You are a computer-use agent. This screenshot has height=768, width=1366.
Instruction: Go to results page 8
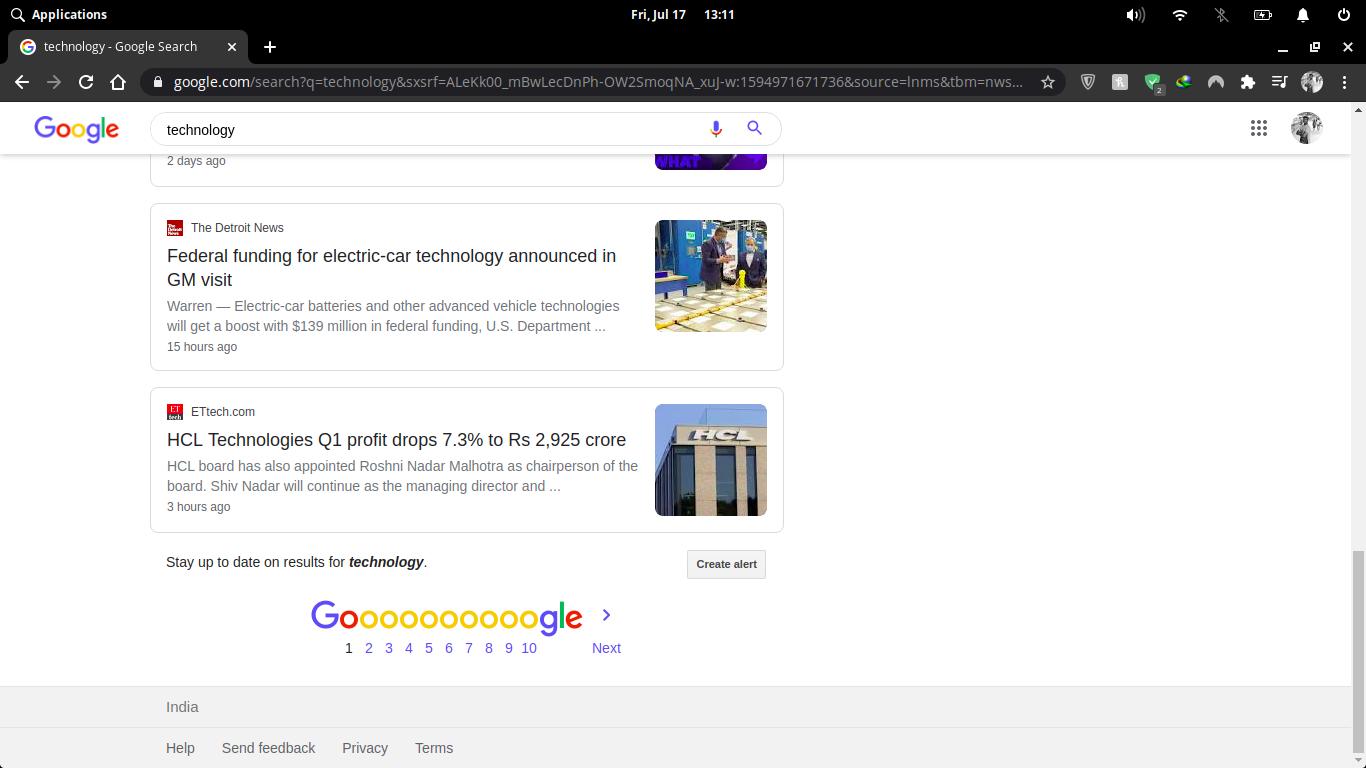point(489,648)
